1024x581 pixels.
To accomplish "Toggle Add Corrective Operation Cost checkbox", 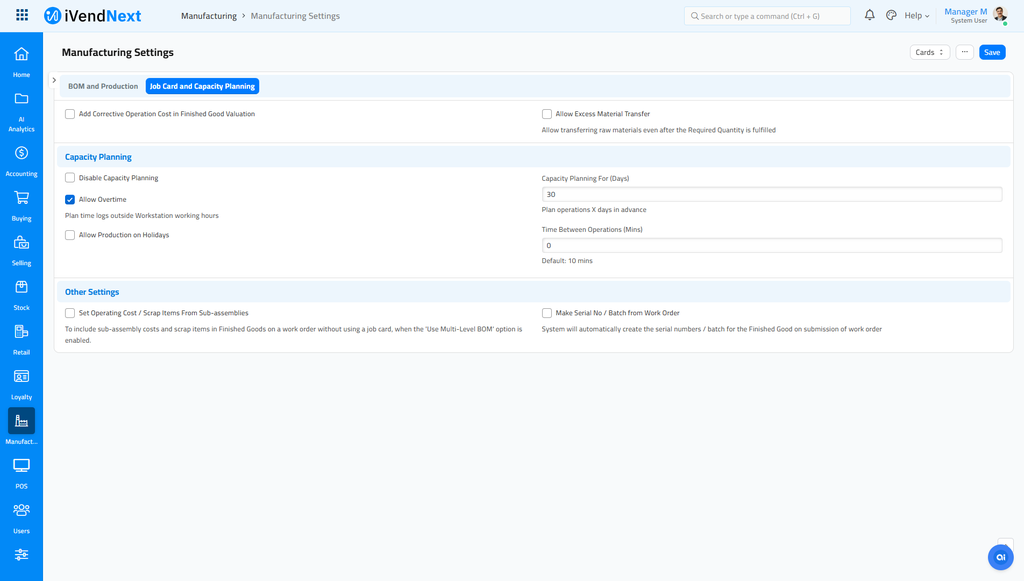I will 70,114.
